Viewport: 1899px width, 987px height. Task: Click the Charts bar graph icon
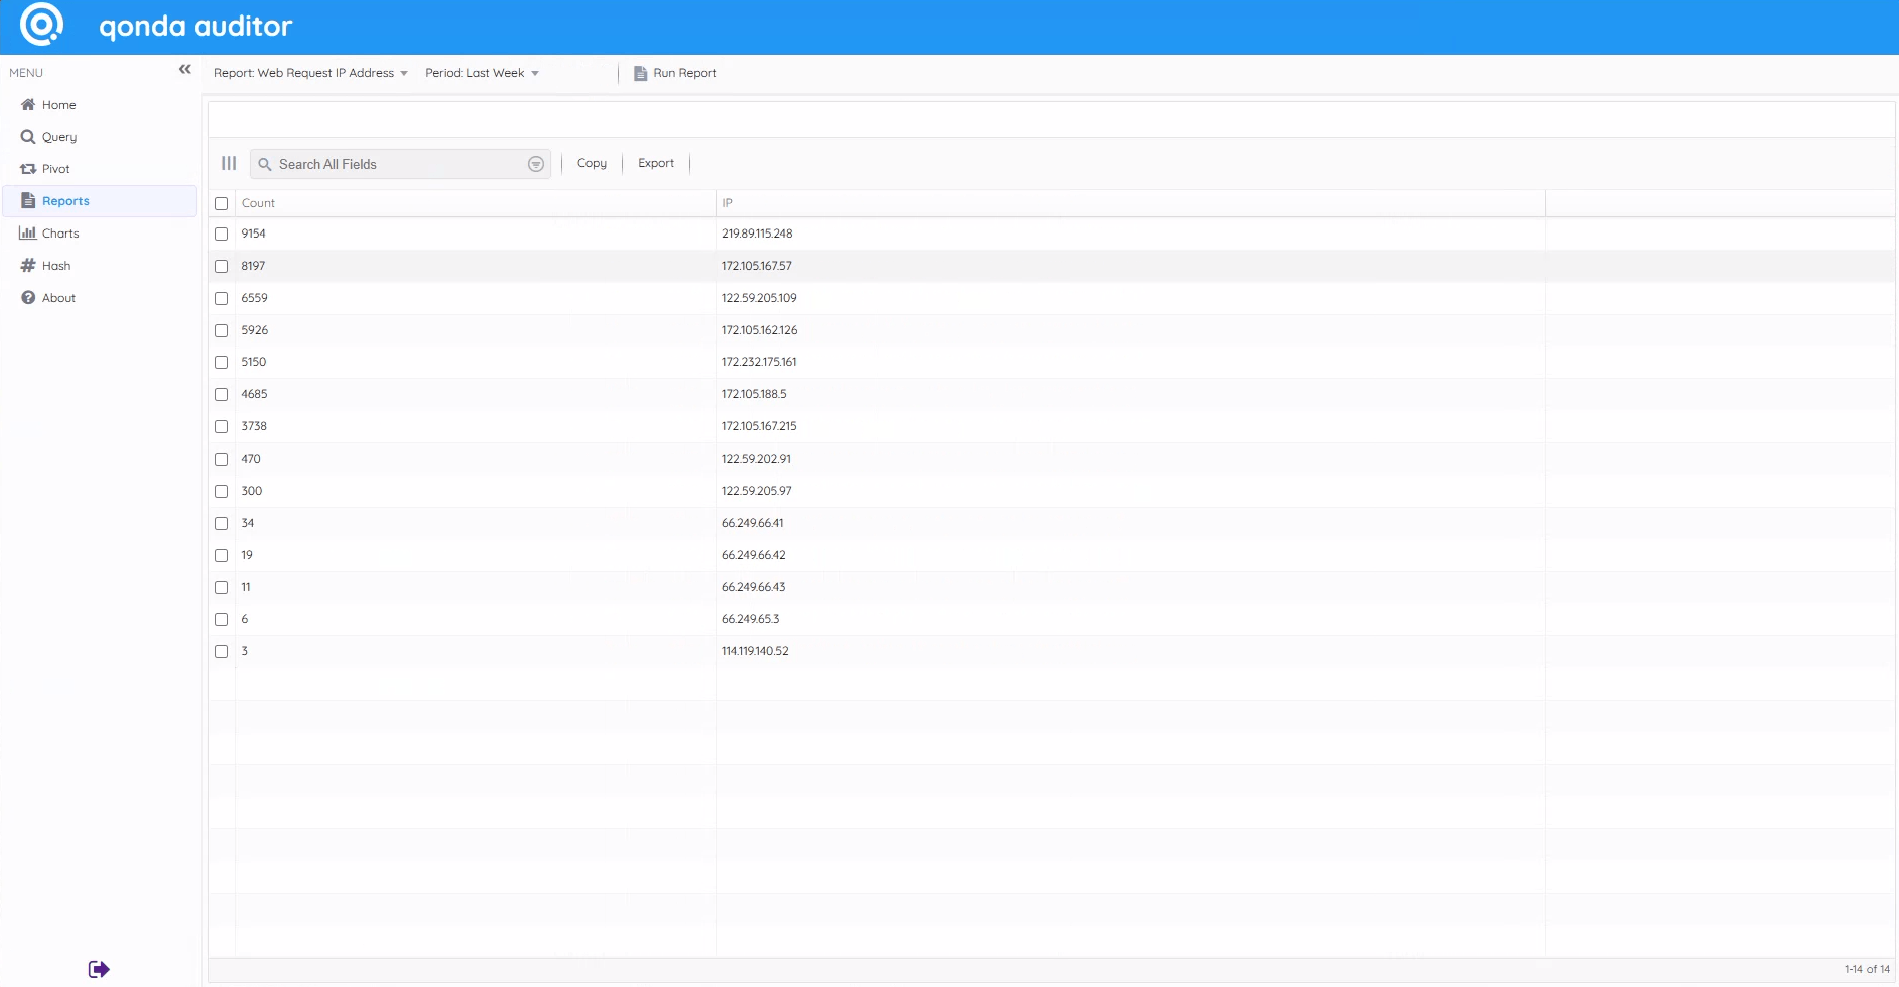[x=28, y=233]
